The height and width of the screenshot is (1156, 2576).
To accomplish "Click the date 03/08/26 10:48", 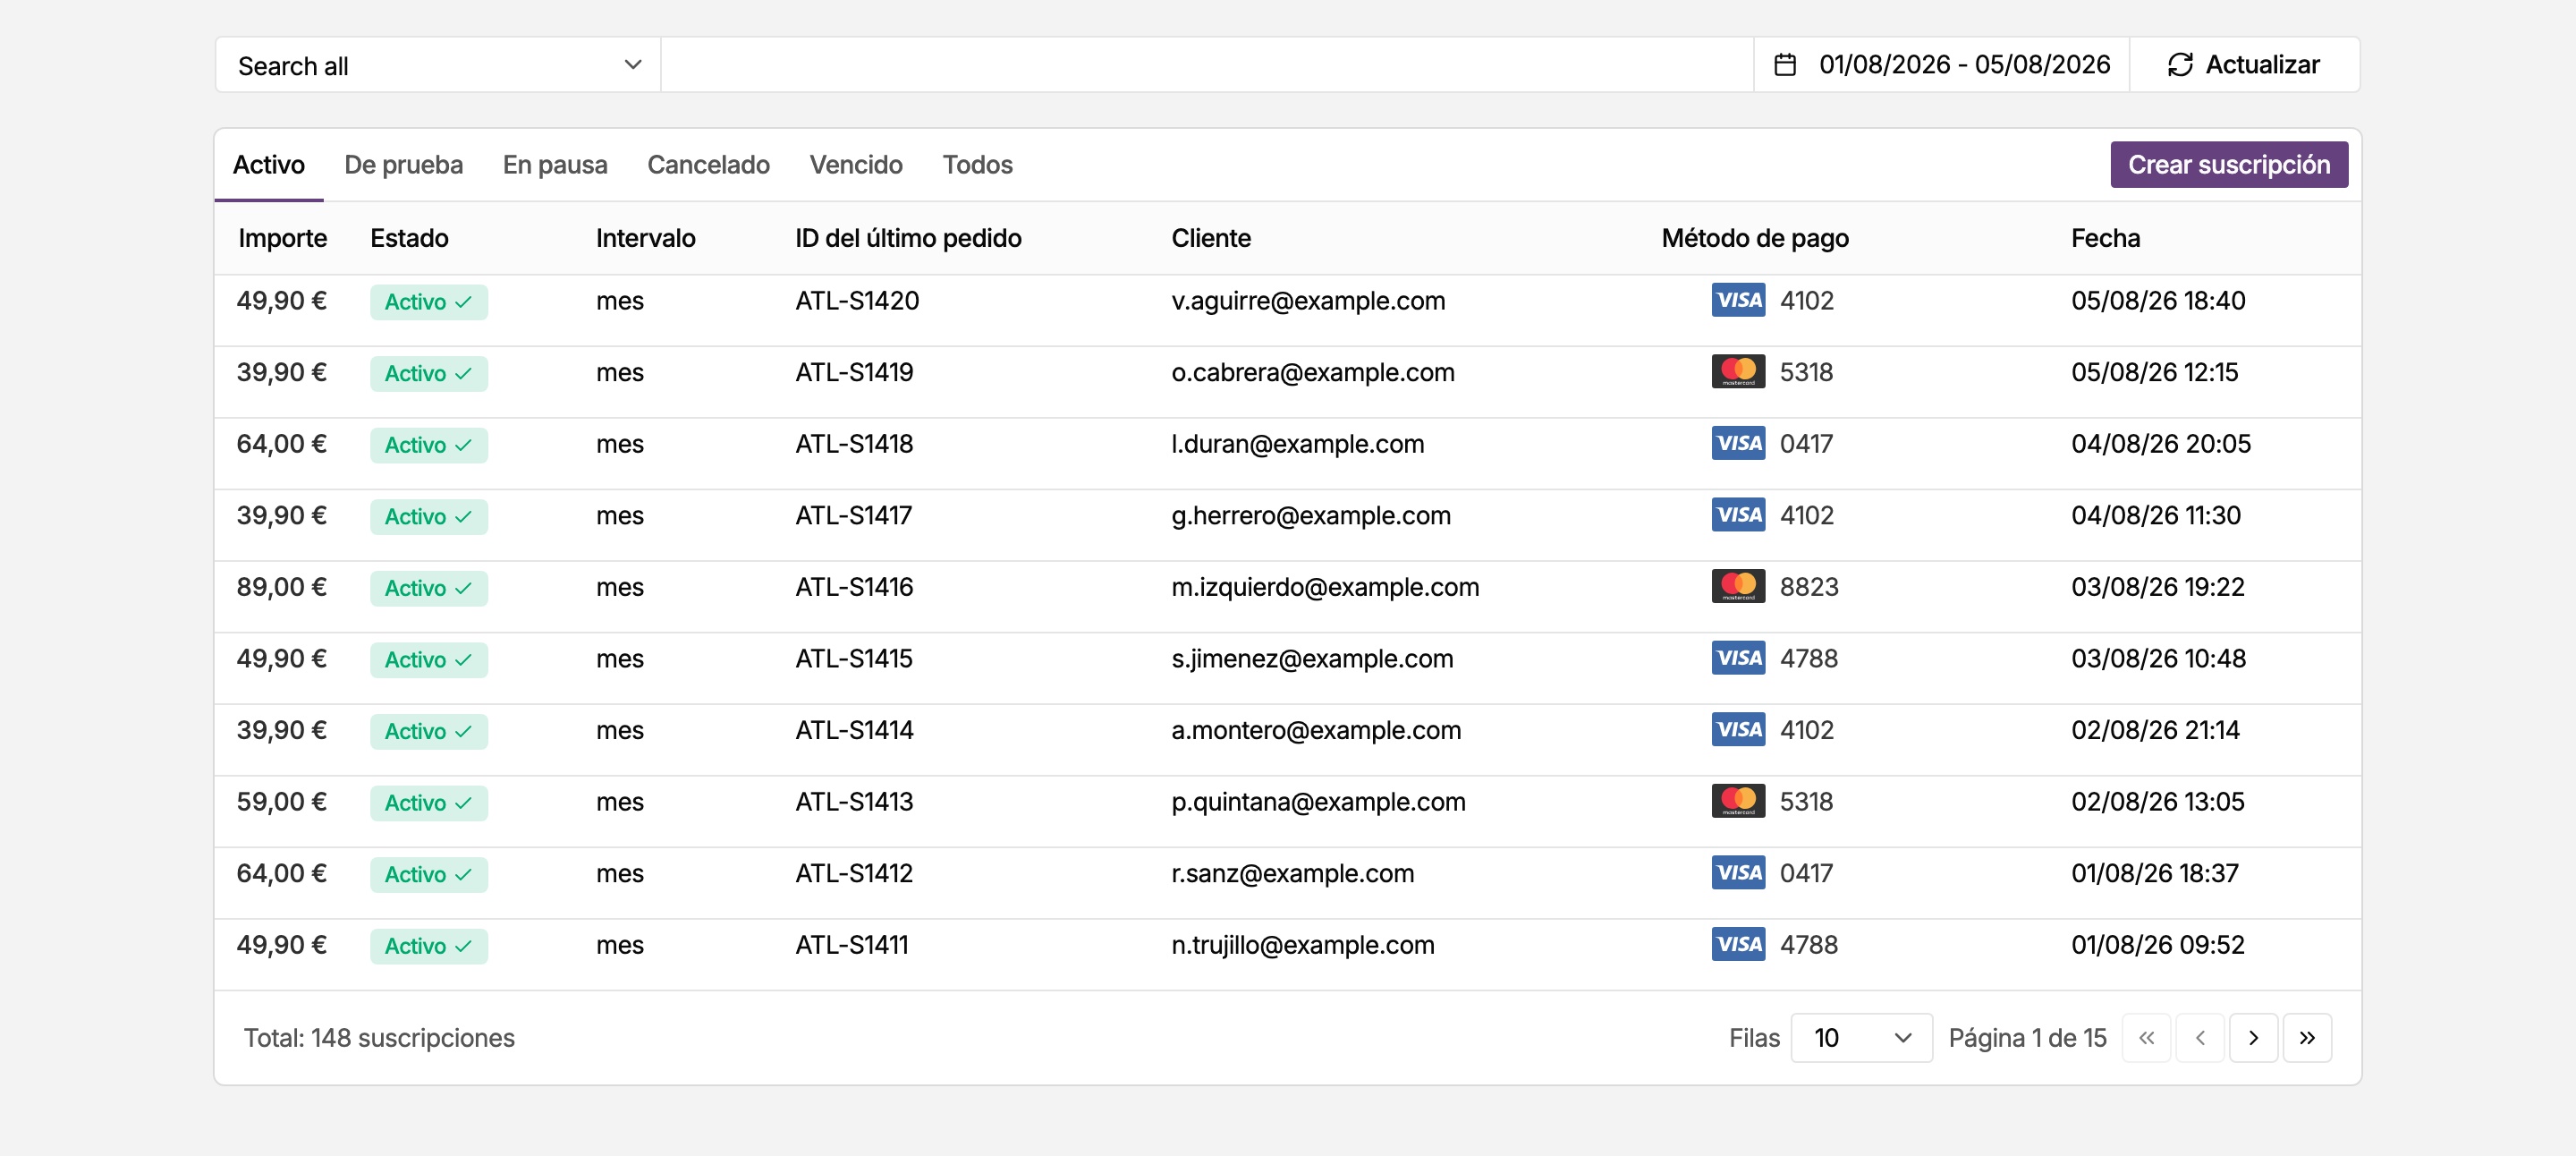I will [x=2158, y=659].
